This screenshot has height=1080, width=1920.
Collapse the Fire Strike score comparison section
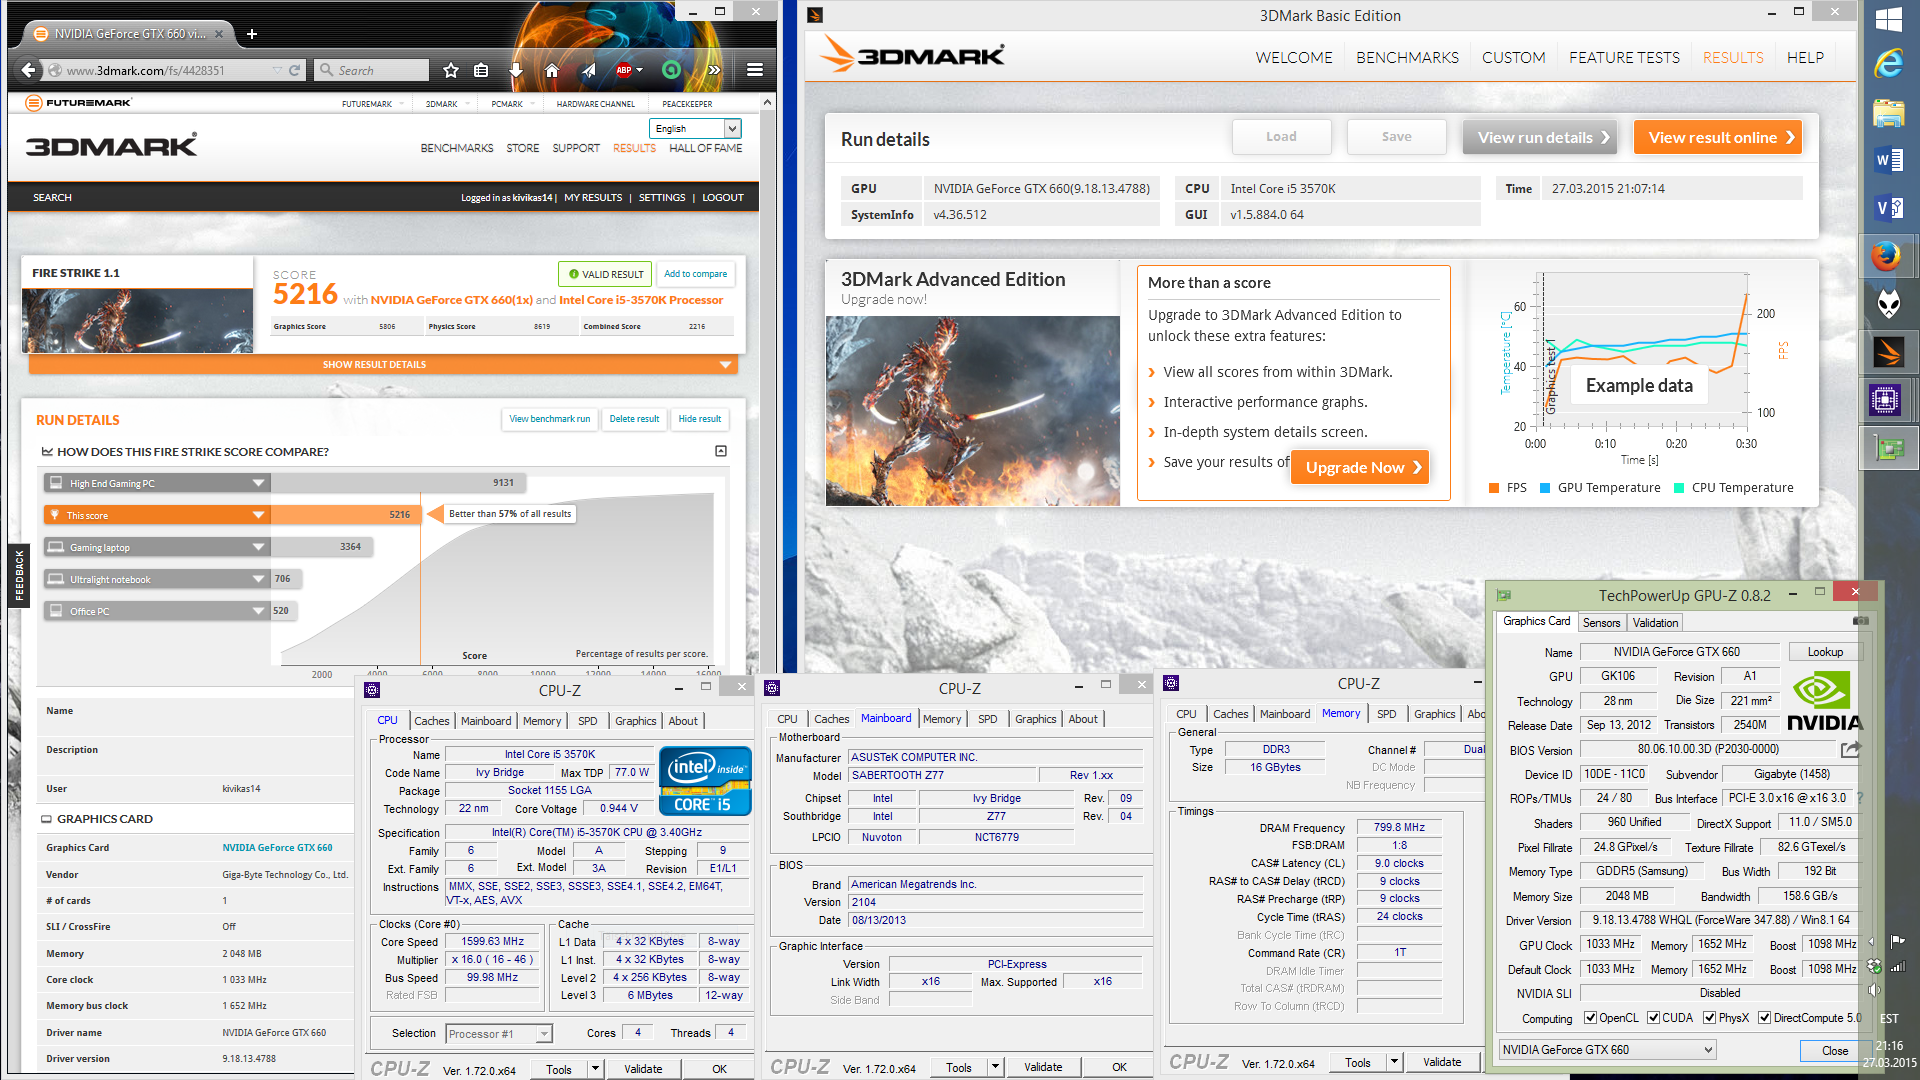pos(721,451)
